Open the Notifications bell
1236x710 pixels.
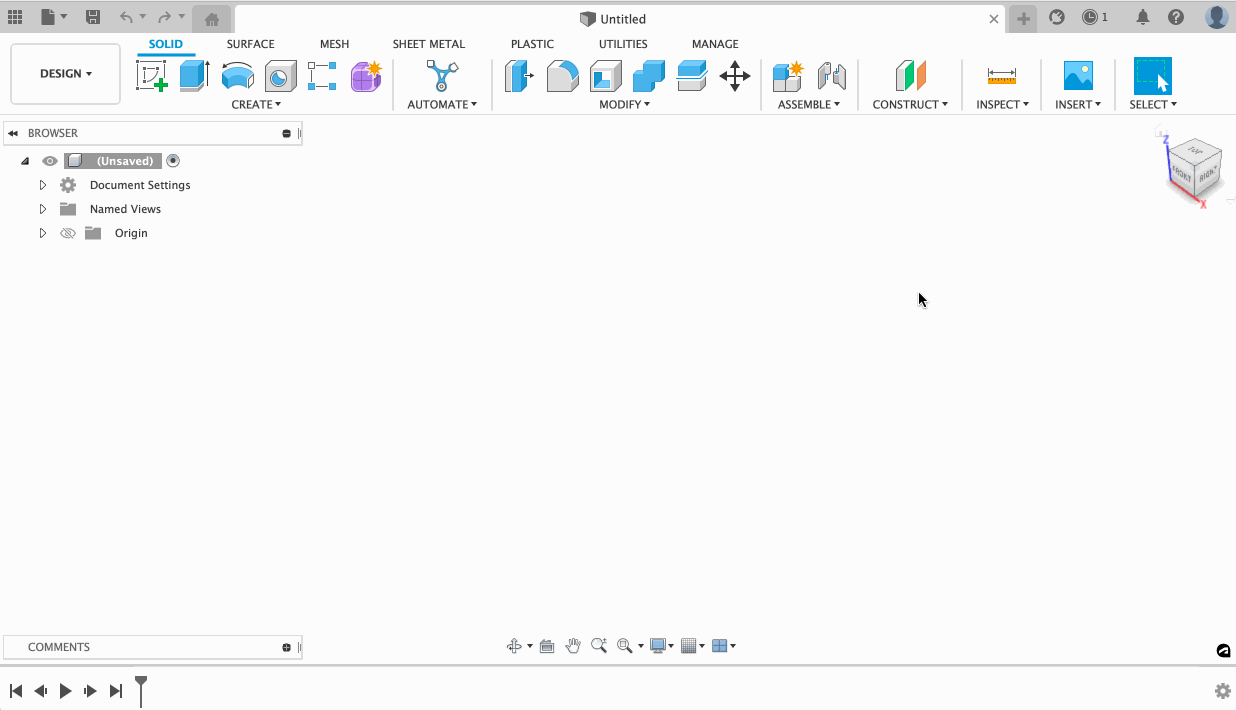click(1143, 17)
